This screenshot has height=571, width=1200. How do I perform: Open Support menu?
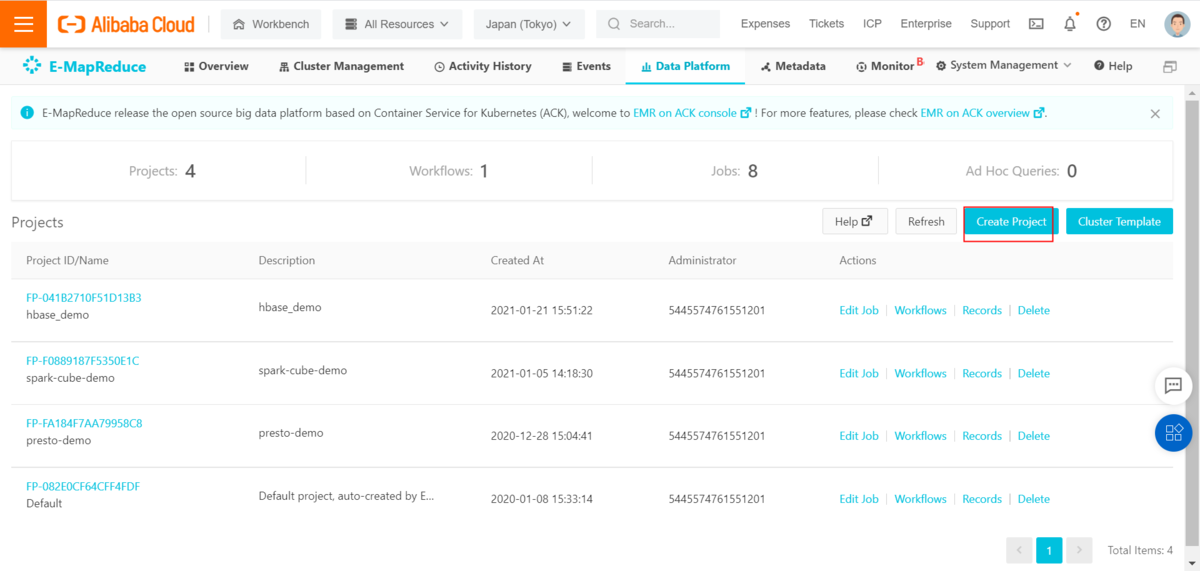990,24
